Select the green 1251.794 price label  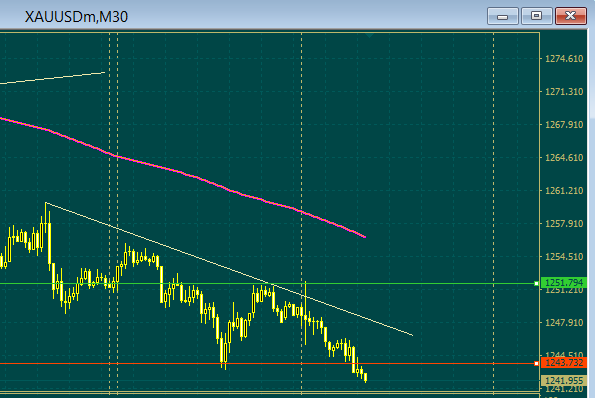coord(564,283)
